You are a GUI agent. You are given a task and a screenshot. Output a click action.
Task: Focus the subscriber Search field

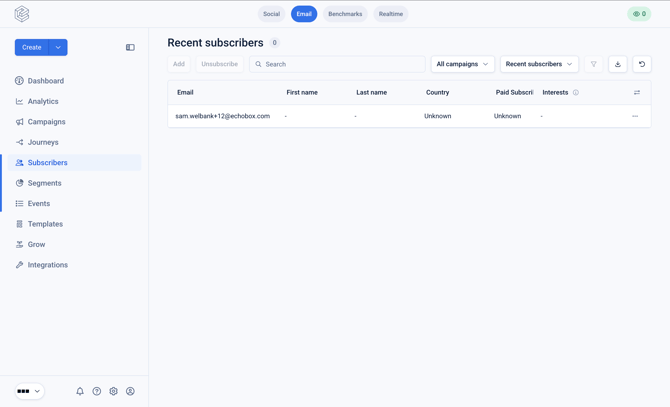pos(337,64)
